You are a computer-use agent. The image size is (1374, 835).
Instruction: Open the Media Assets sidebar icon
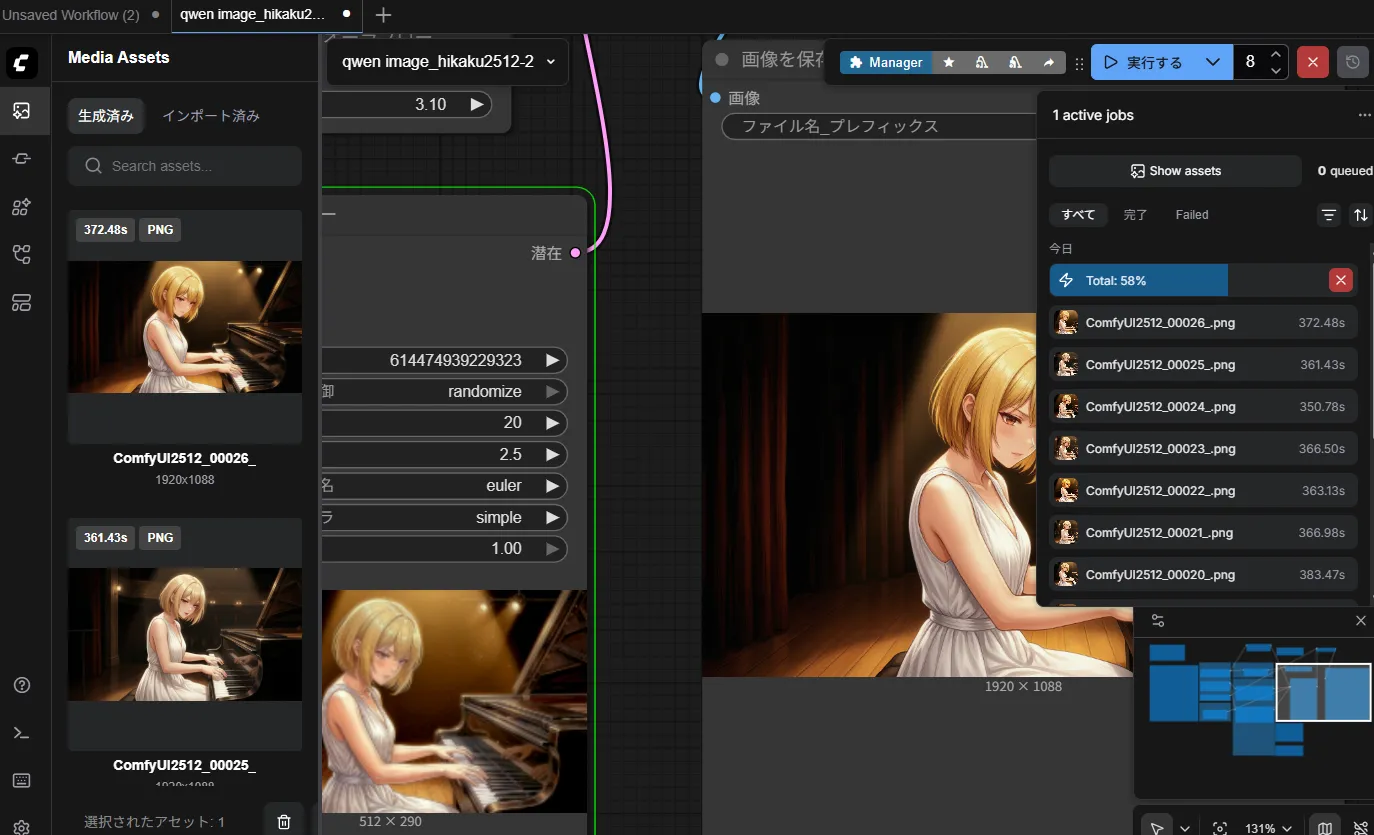tap(21, 111)
